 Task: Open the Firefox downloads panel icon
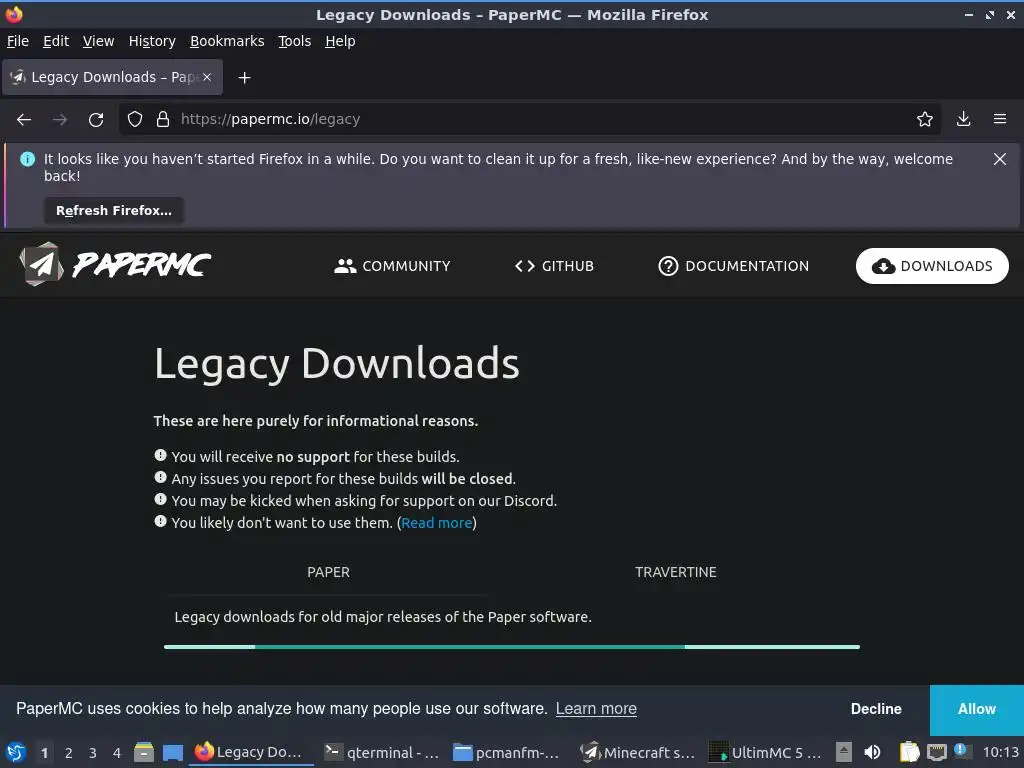coord(963,119)
